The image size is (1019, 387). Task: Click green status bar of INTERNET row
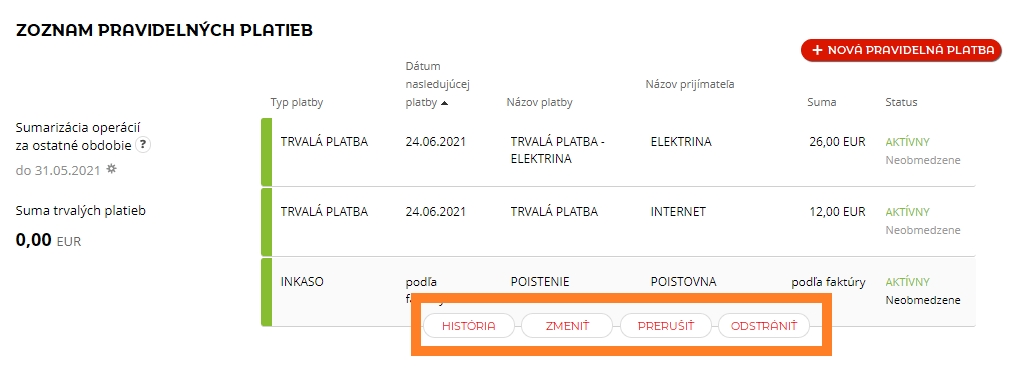[x=266, y=222]
